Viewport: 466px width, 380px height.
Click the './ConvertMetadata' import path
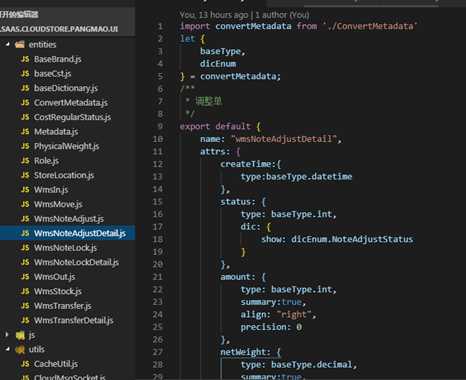[370, 26]
